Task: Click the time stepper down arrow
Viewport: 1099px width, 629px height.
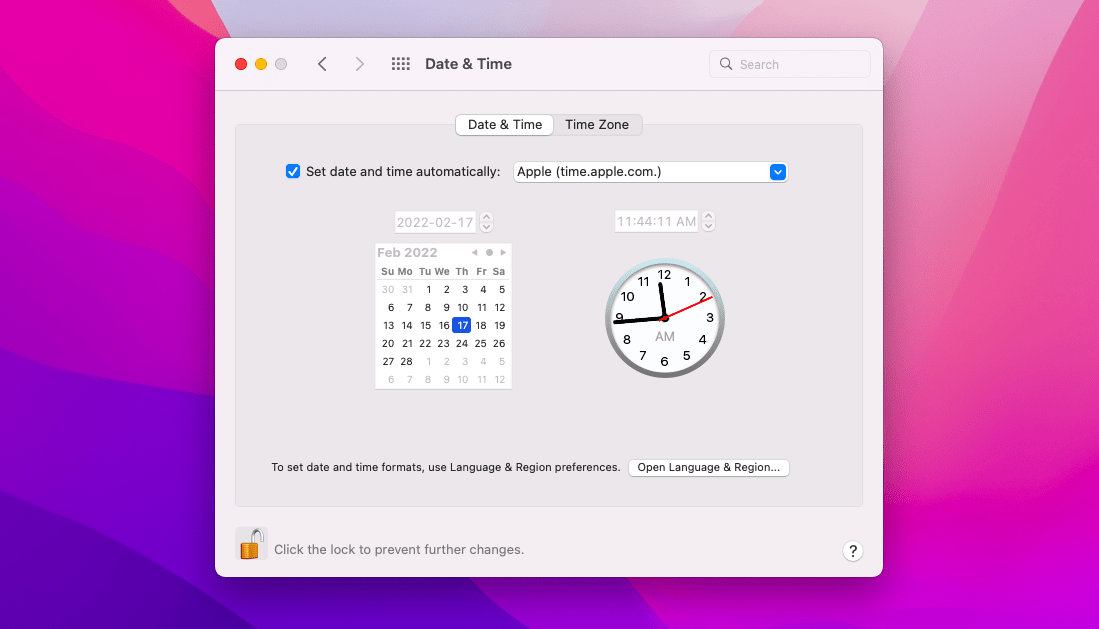Action: coord(708,226)
